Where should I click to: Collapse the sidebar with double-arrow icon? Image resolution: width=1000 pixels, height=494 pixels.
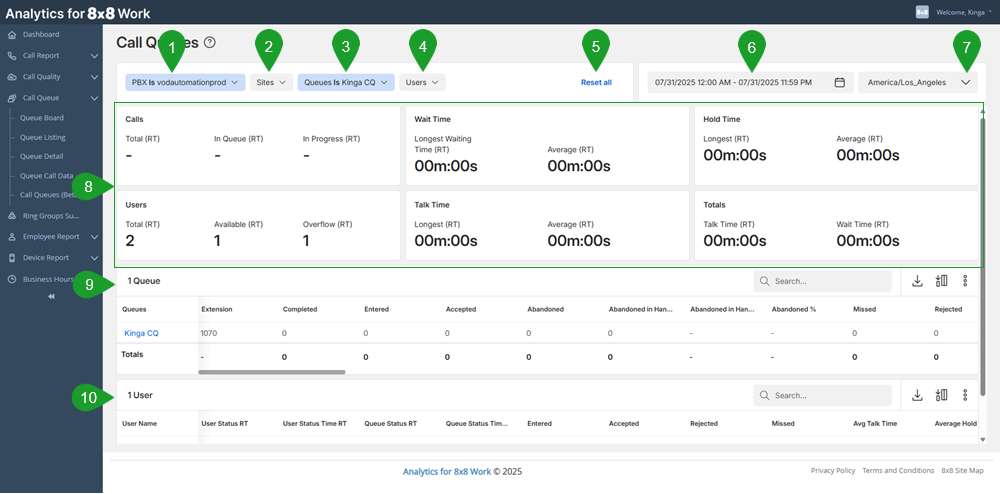(x=51, y=296)
